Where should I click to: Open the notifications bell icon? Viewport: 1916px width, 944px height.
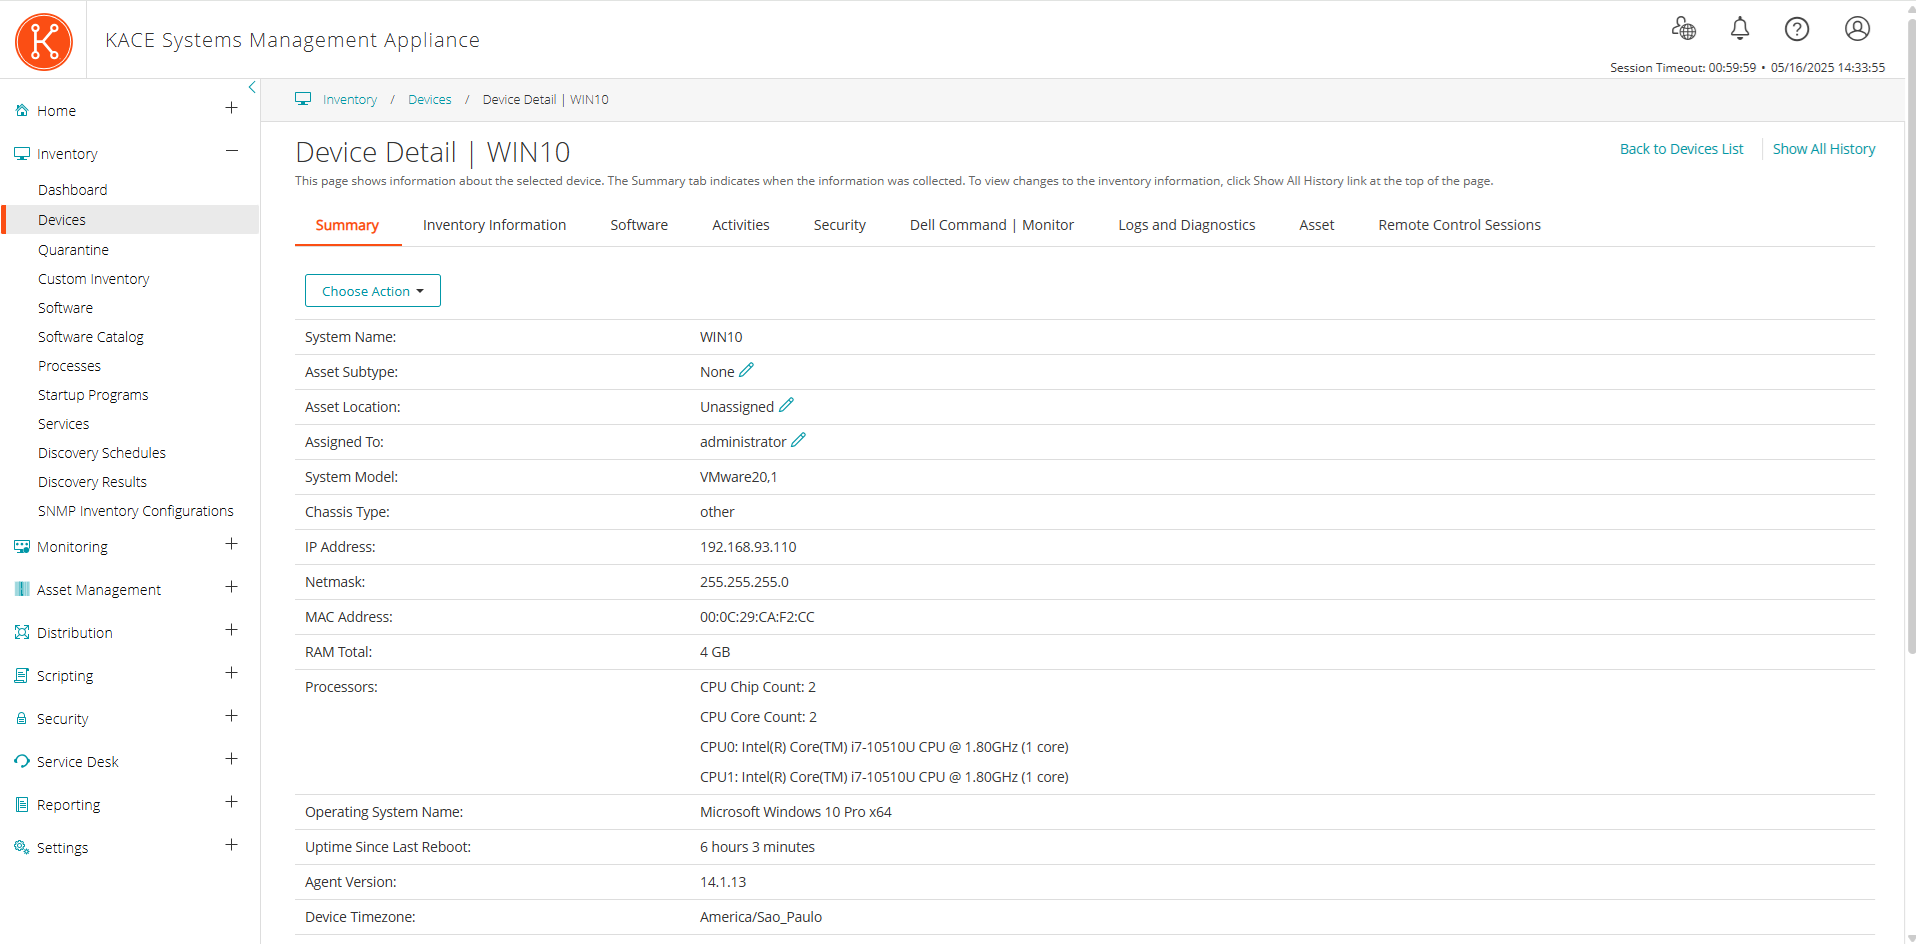pyautogui.click(x=1740, y=29)
